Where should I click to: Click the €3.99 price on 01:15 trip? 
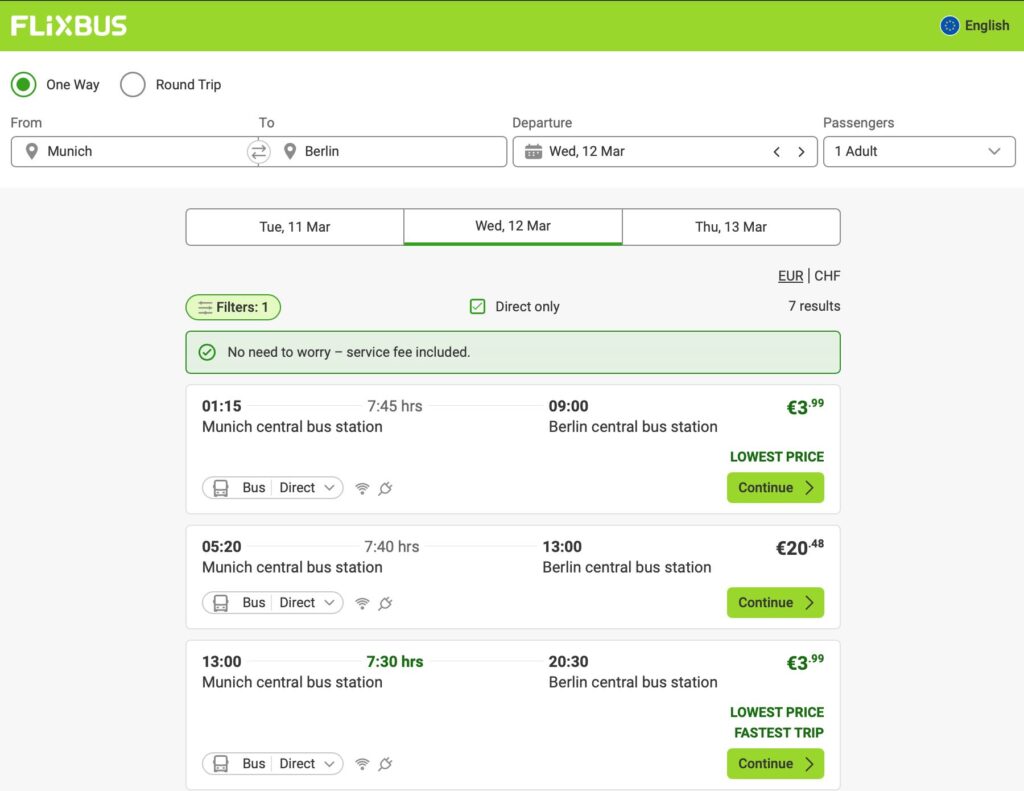coord(805,407)
